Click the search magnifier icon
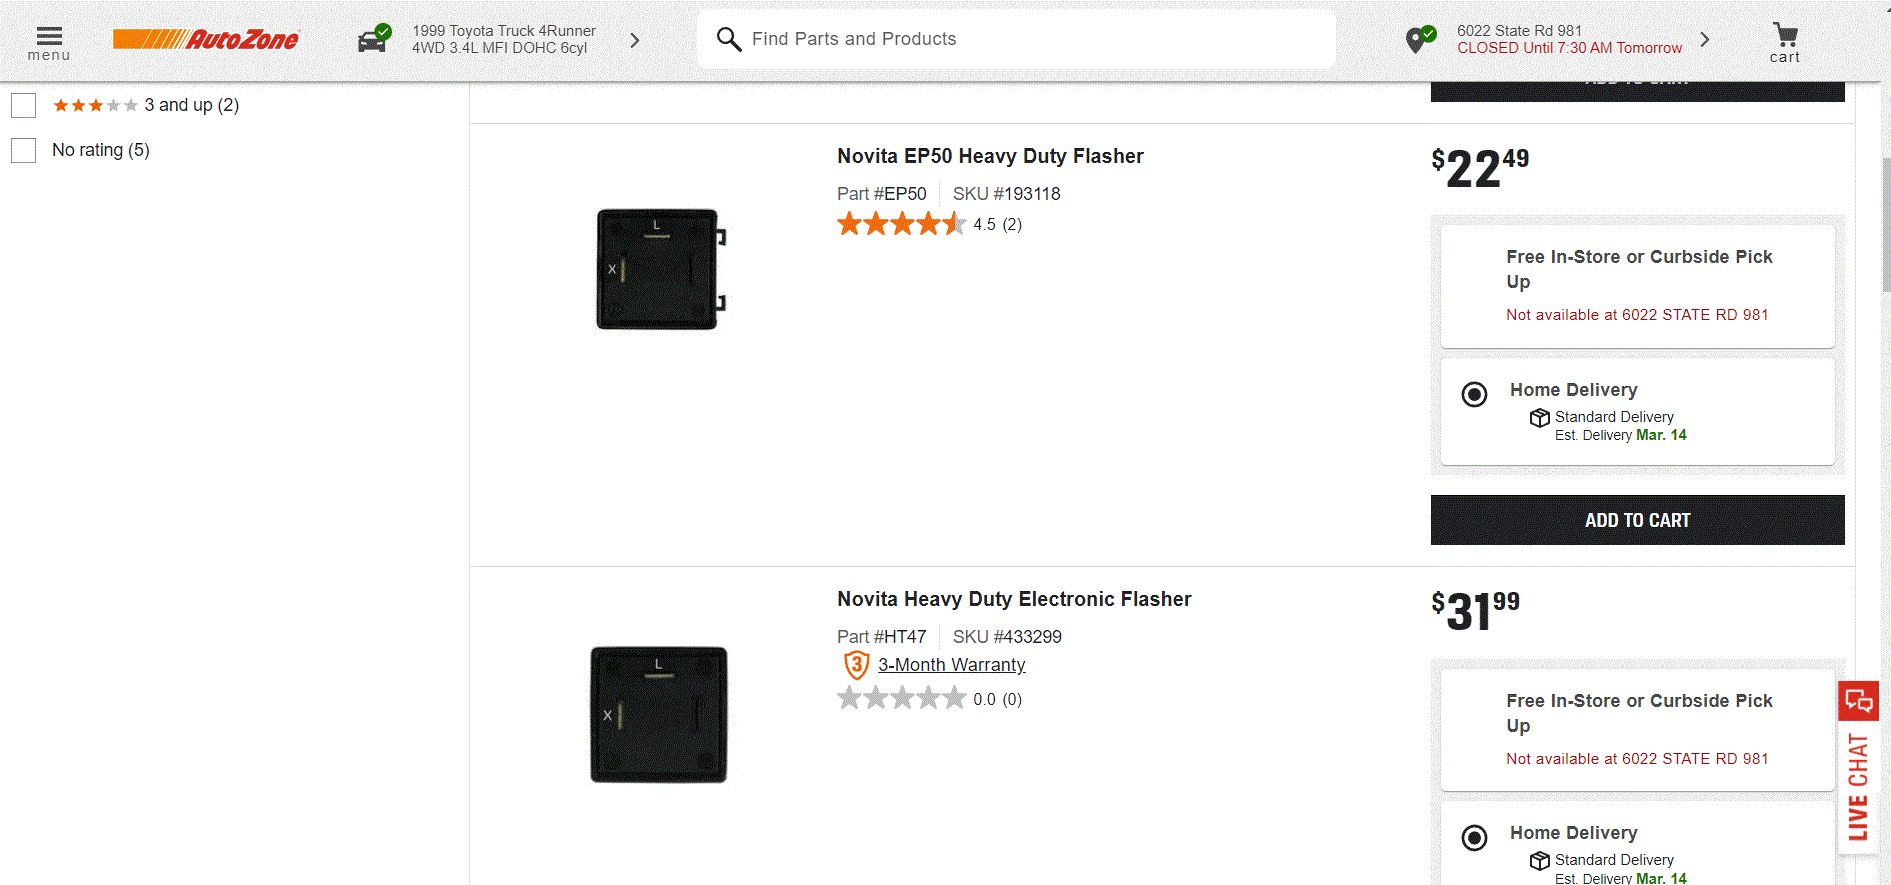 pos(728,39)
